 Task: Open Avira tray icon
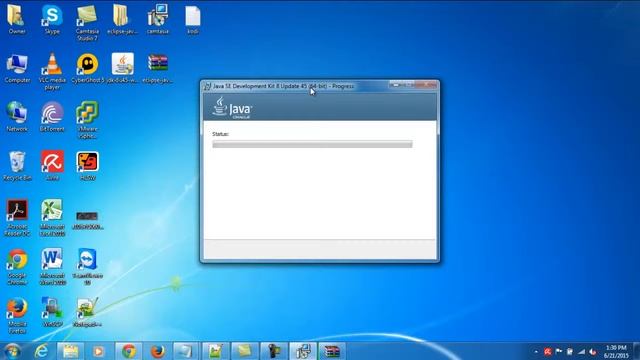coord(548,351)
